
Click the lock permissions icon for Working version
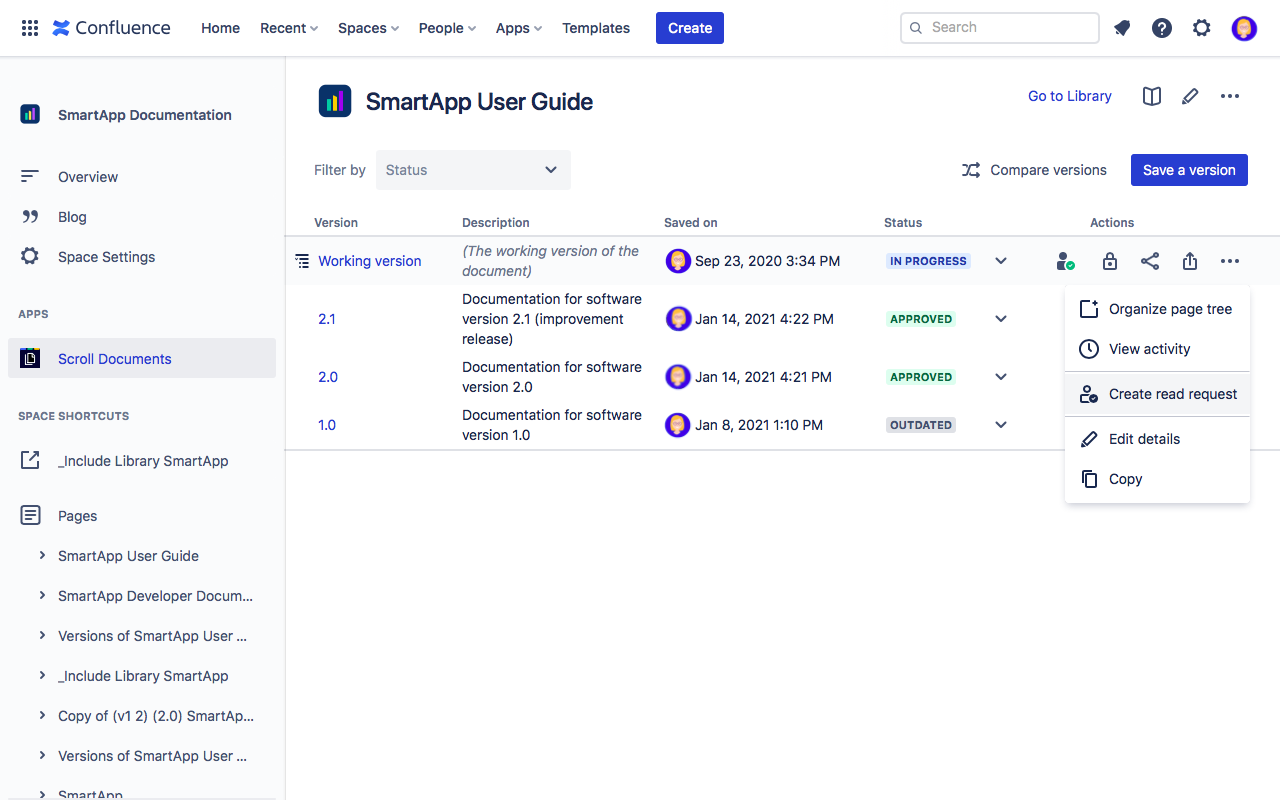[1109, 260]
